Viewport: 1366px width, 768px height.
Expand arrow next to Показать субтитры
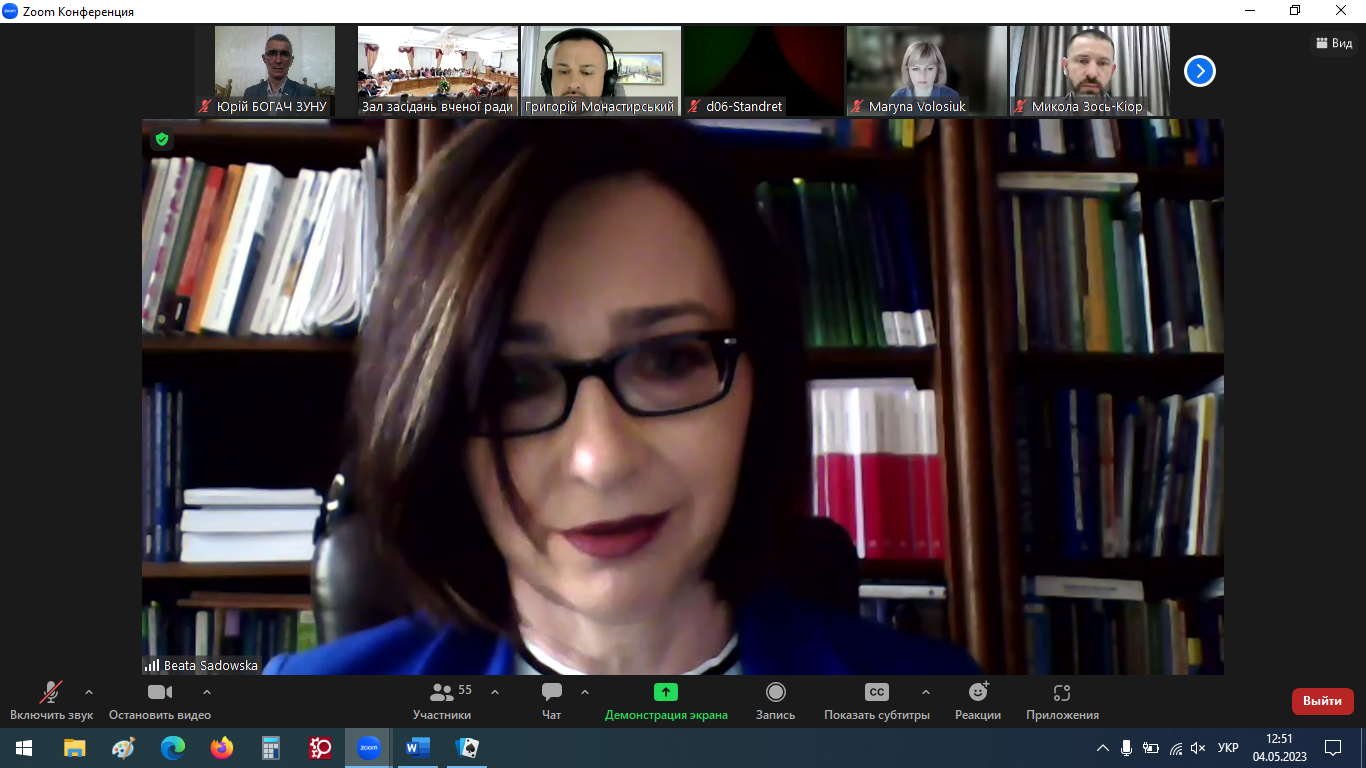click(925, 692)
